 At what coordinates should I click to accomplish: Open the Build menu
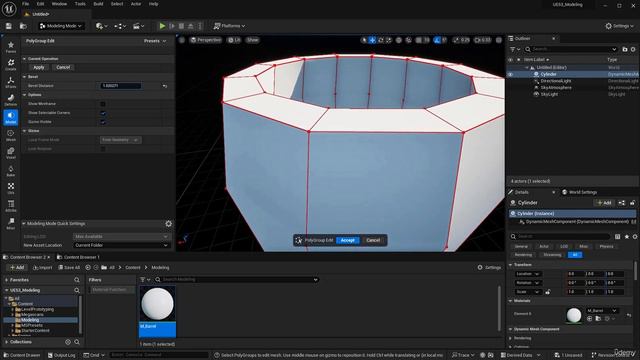point(98,4)
